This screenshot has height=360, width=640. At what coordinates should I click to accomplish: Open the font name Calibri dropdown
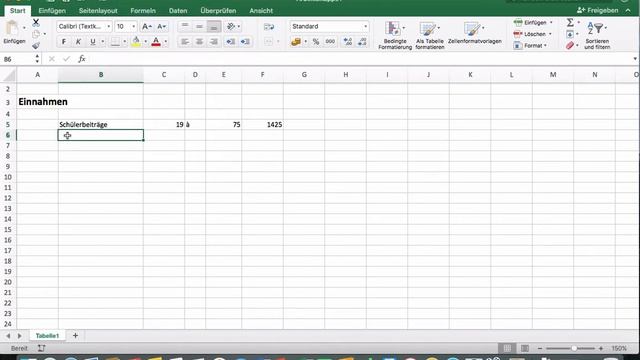pos(109,27)
